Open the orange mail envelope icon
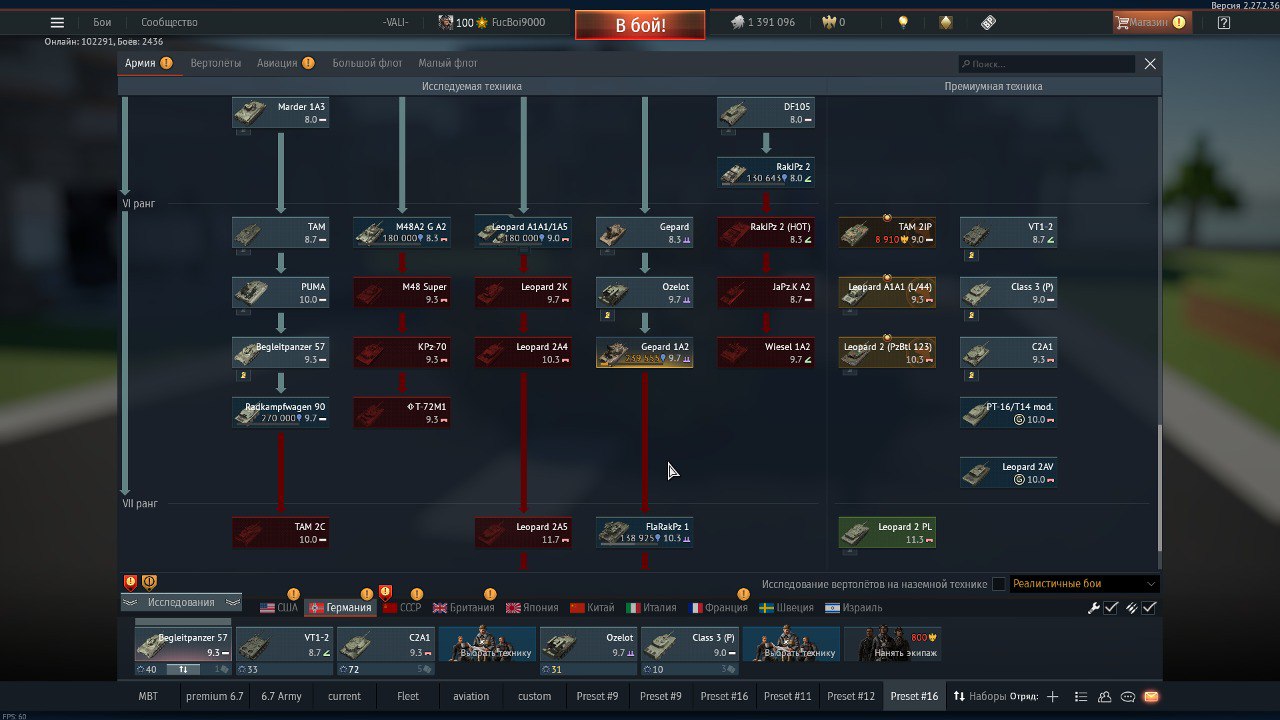The image size is (1280, 720). point(1151,696)
